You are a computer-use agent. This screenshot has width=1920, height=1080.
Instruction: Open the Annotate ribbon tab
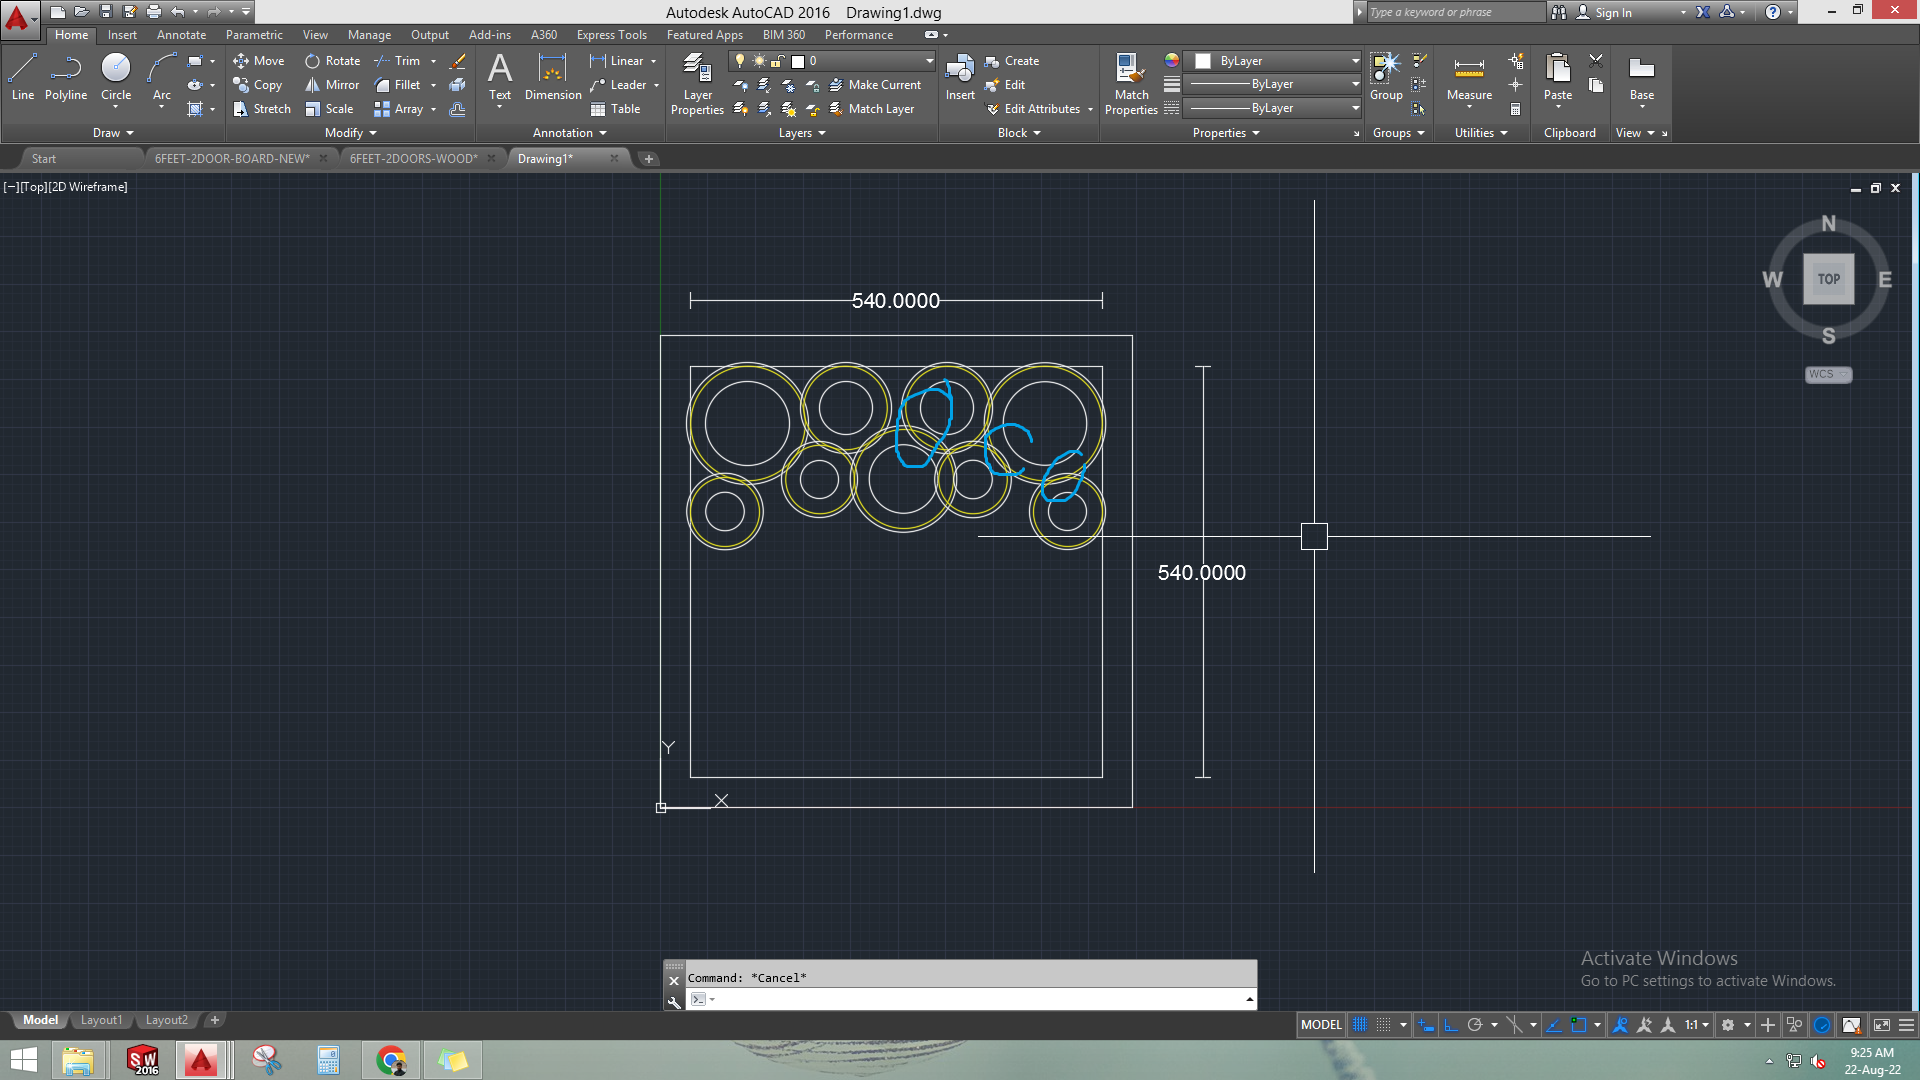coord(181,35)
